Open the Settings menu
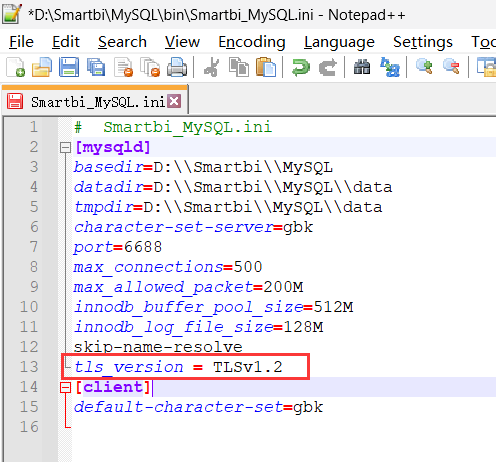 (x=423, y=42)
